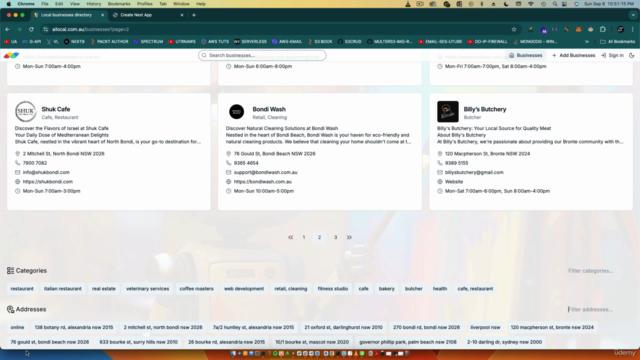Viewport: 640px width, 360px height.
Task: Open https://bondiwash.com.au website link
Action: [x=262, y=182]
